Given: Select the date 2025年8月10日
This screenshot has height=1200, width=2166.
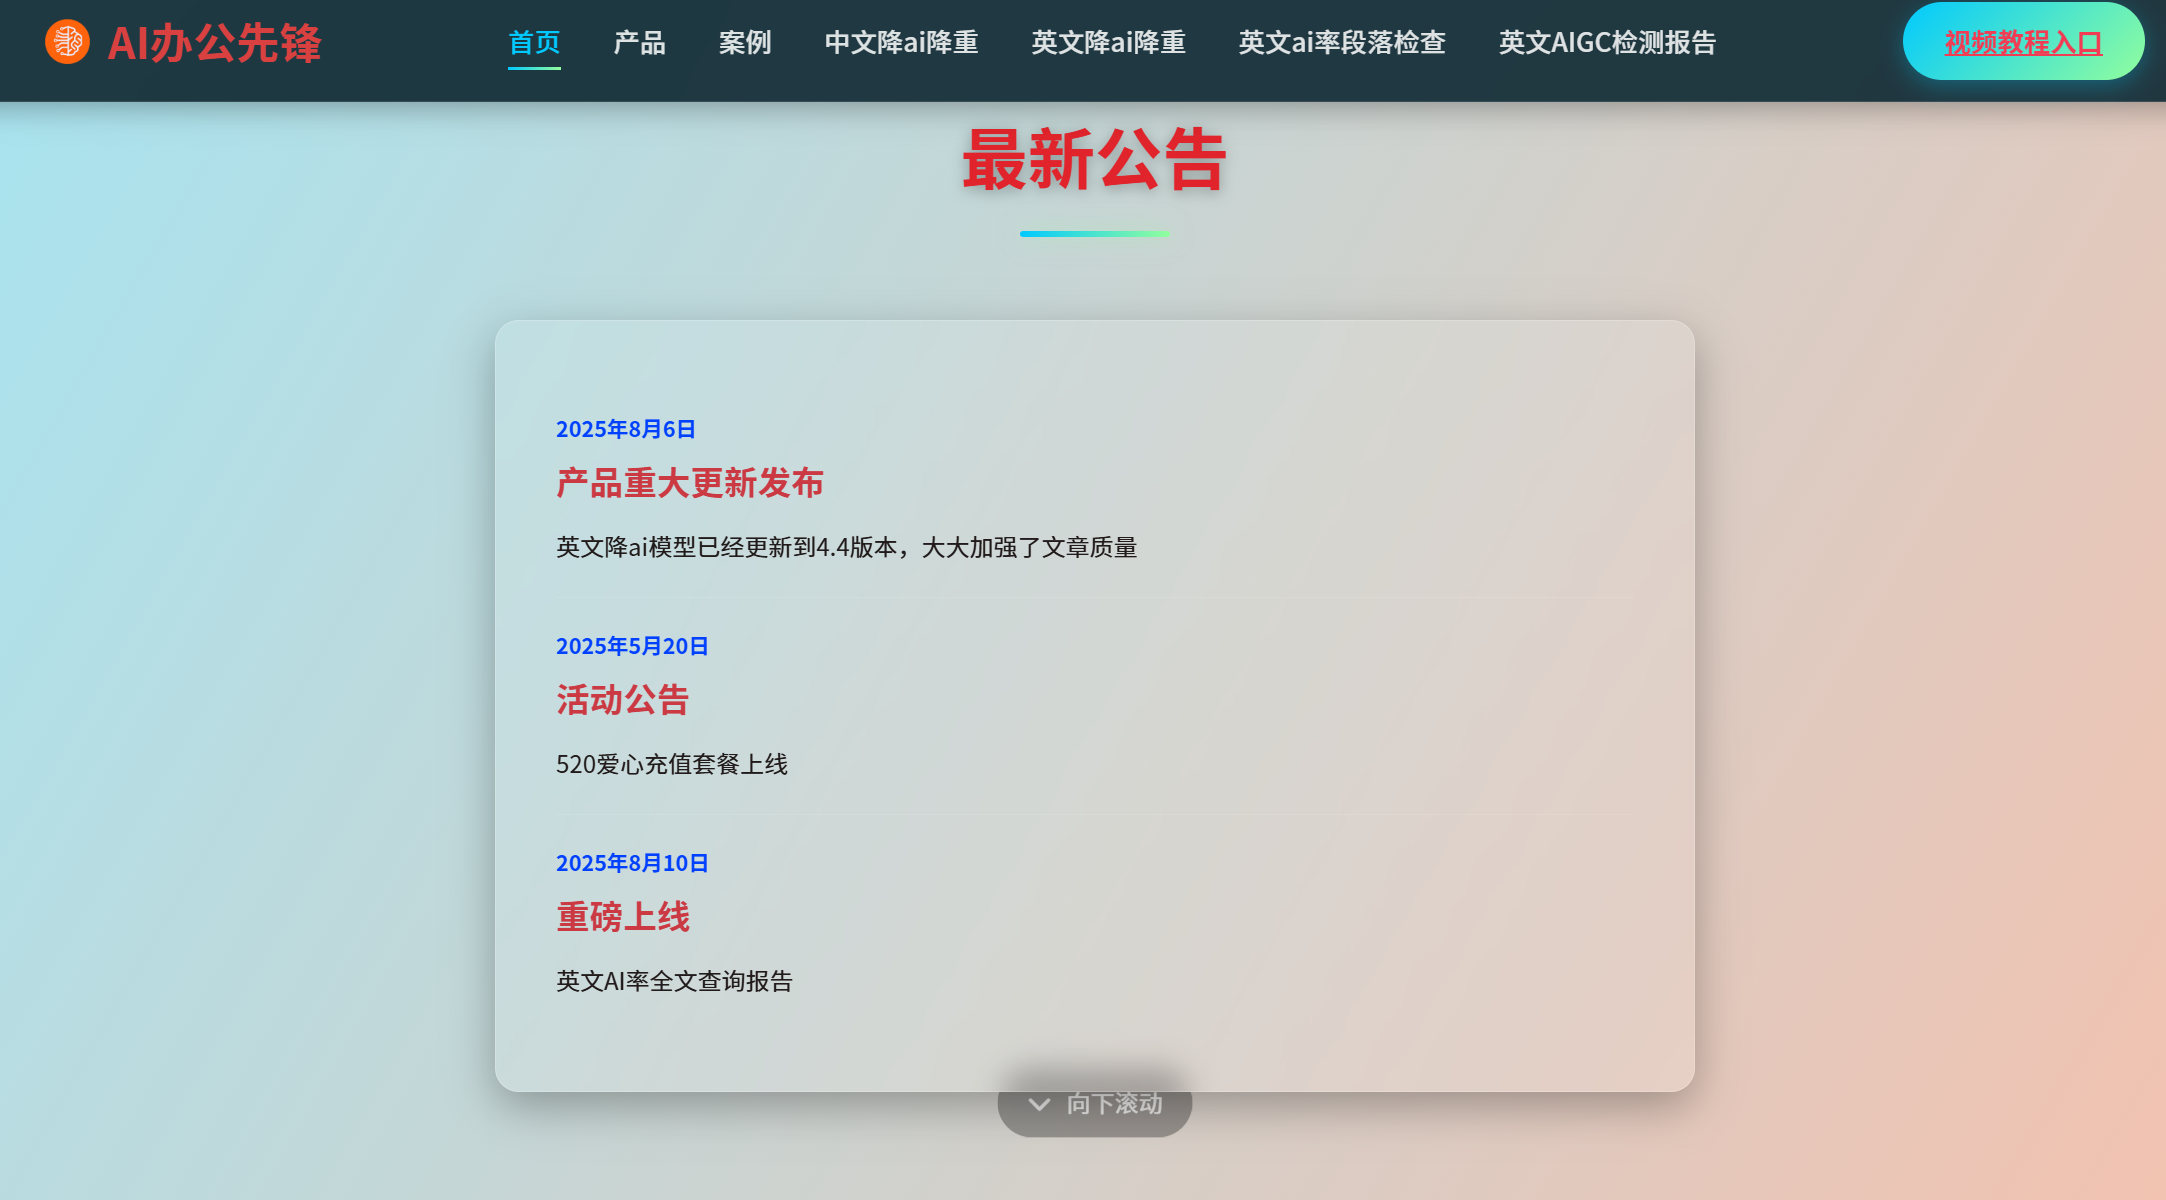Looking at the screenshot, I should tap(632, 863).
